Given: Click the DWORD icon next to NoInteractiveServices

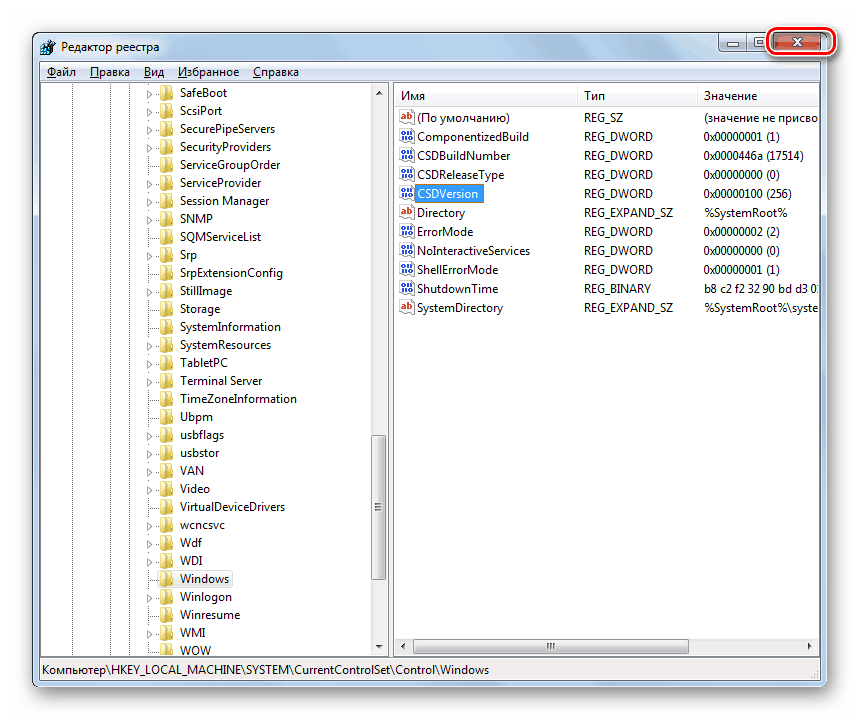Looking at the screenshot, I should [x=406, y=251].
